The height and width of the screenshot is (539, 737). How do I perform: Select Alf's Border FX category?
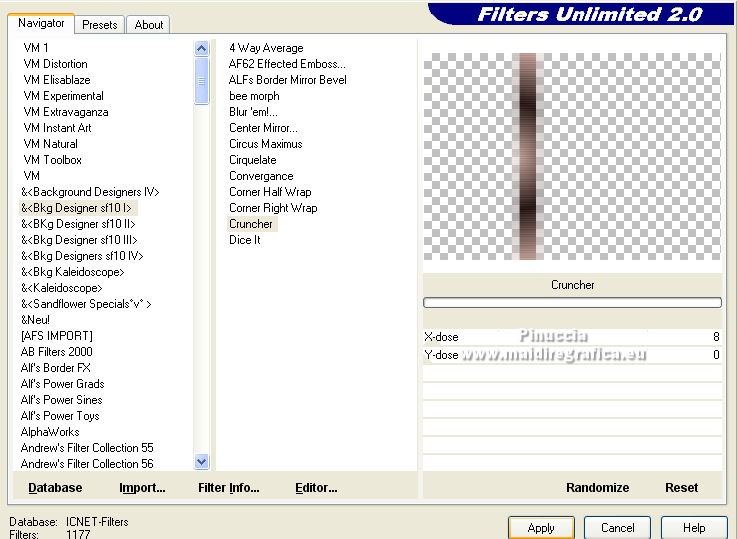click(55, 367)
